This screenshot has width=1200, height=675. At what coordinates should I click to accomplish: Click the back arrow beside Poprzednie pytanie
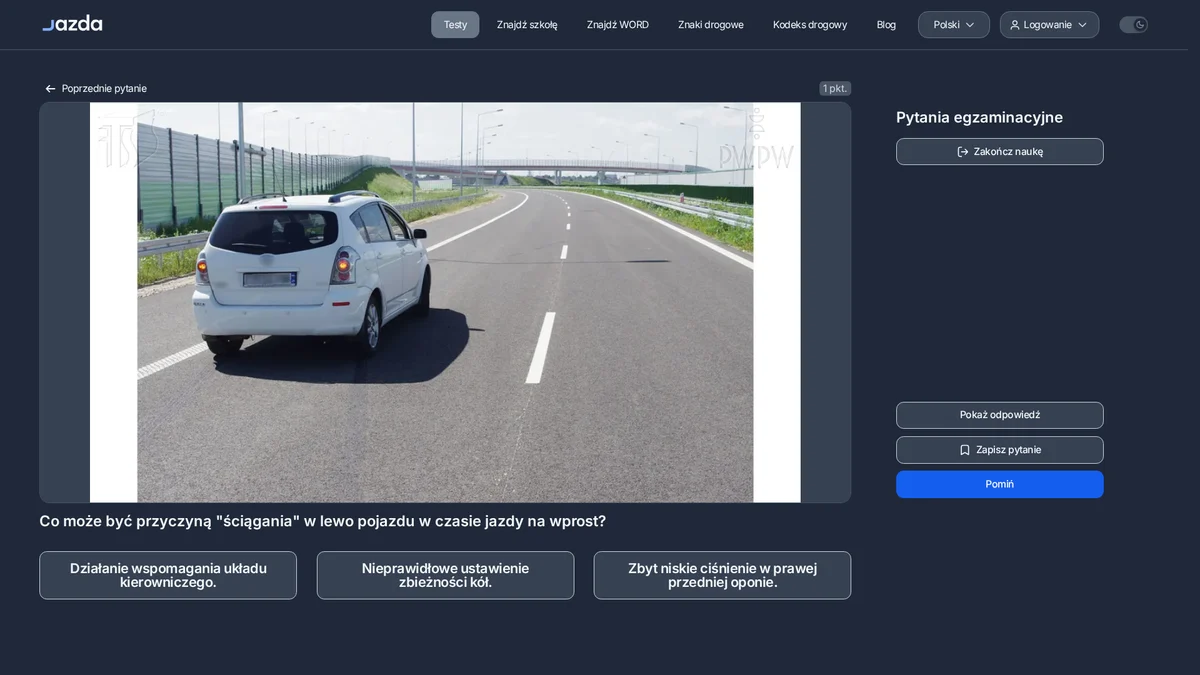[50, 89]
